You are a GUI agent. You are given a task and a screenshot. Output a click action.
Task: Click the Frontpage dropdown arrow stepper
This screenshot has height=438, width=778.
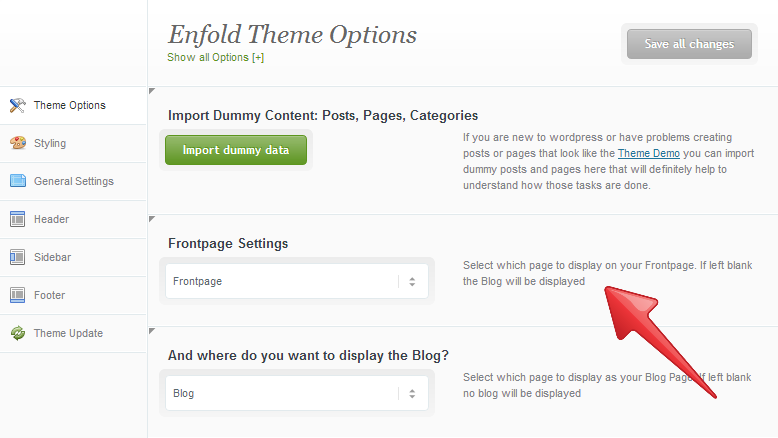click(x=412, y=282)
